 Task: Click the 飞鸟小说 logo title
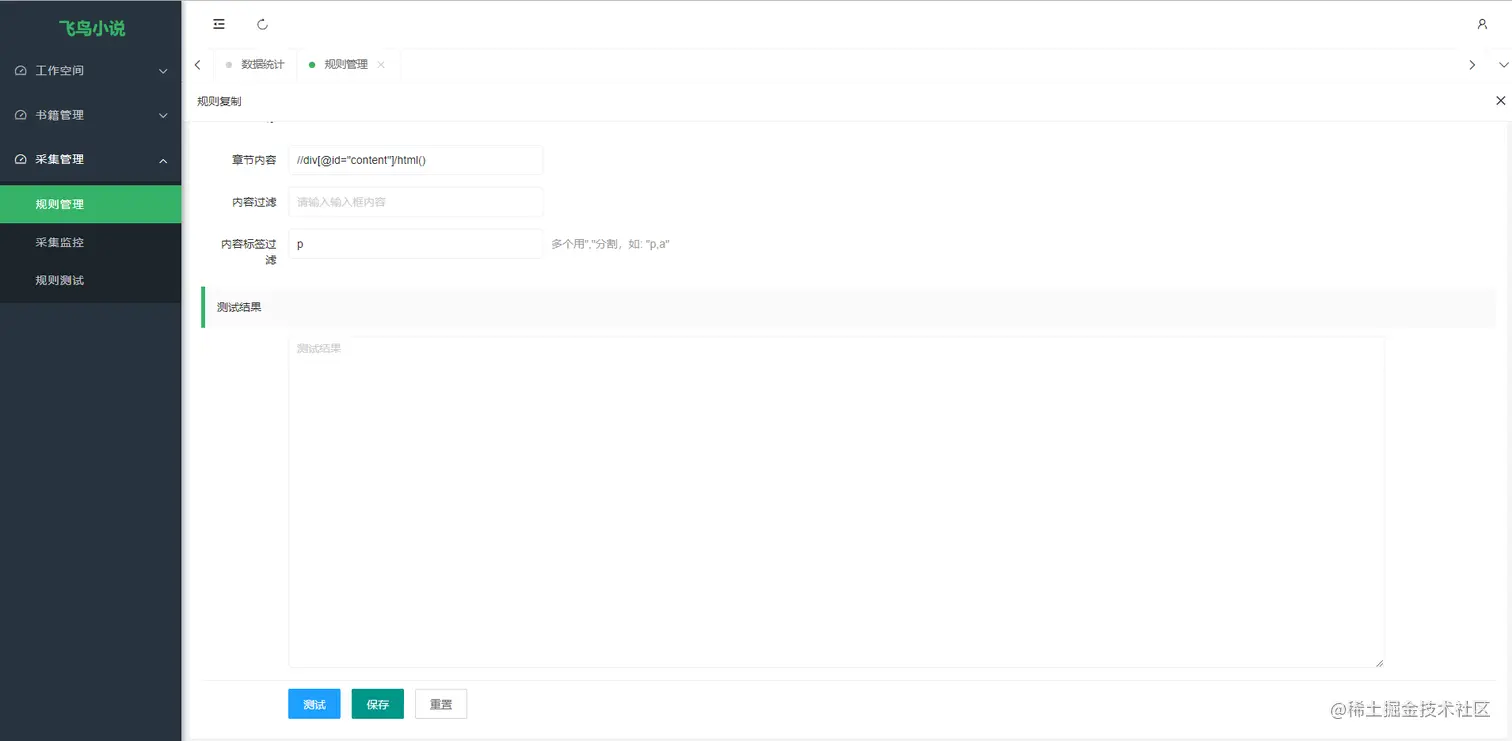92,28
